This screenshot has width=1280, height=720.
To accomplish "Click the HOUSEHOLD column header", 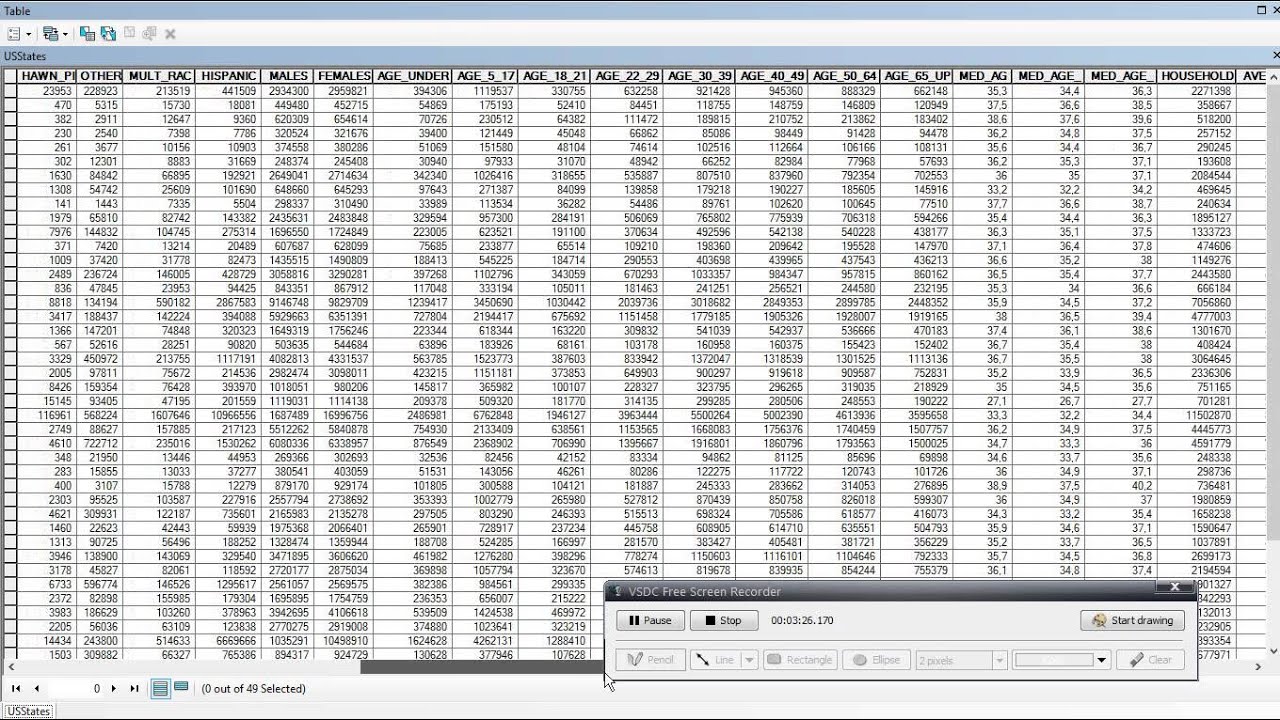I will pyautogui.click(x=1197, y=76).
